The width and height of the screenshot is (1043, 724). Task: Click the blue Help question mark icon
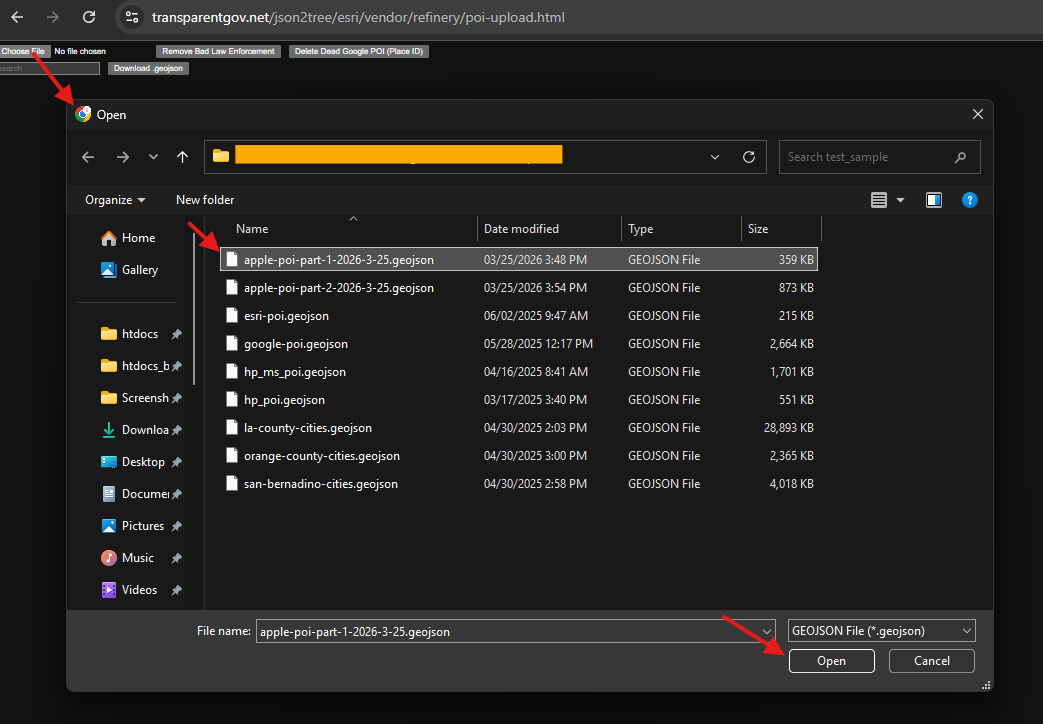tap(969, 200)
